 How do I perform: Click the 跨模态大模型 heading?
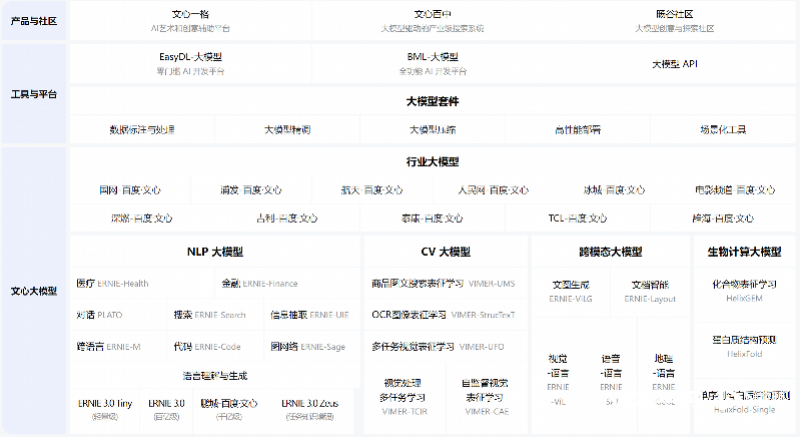pyautogui.click(x=611, y=251)
